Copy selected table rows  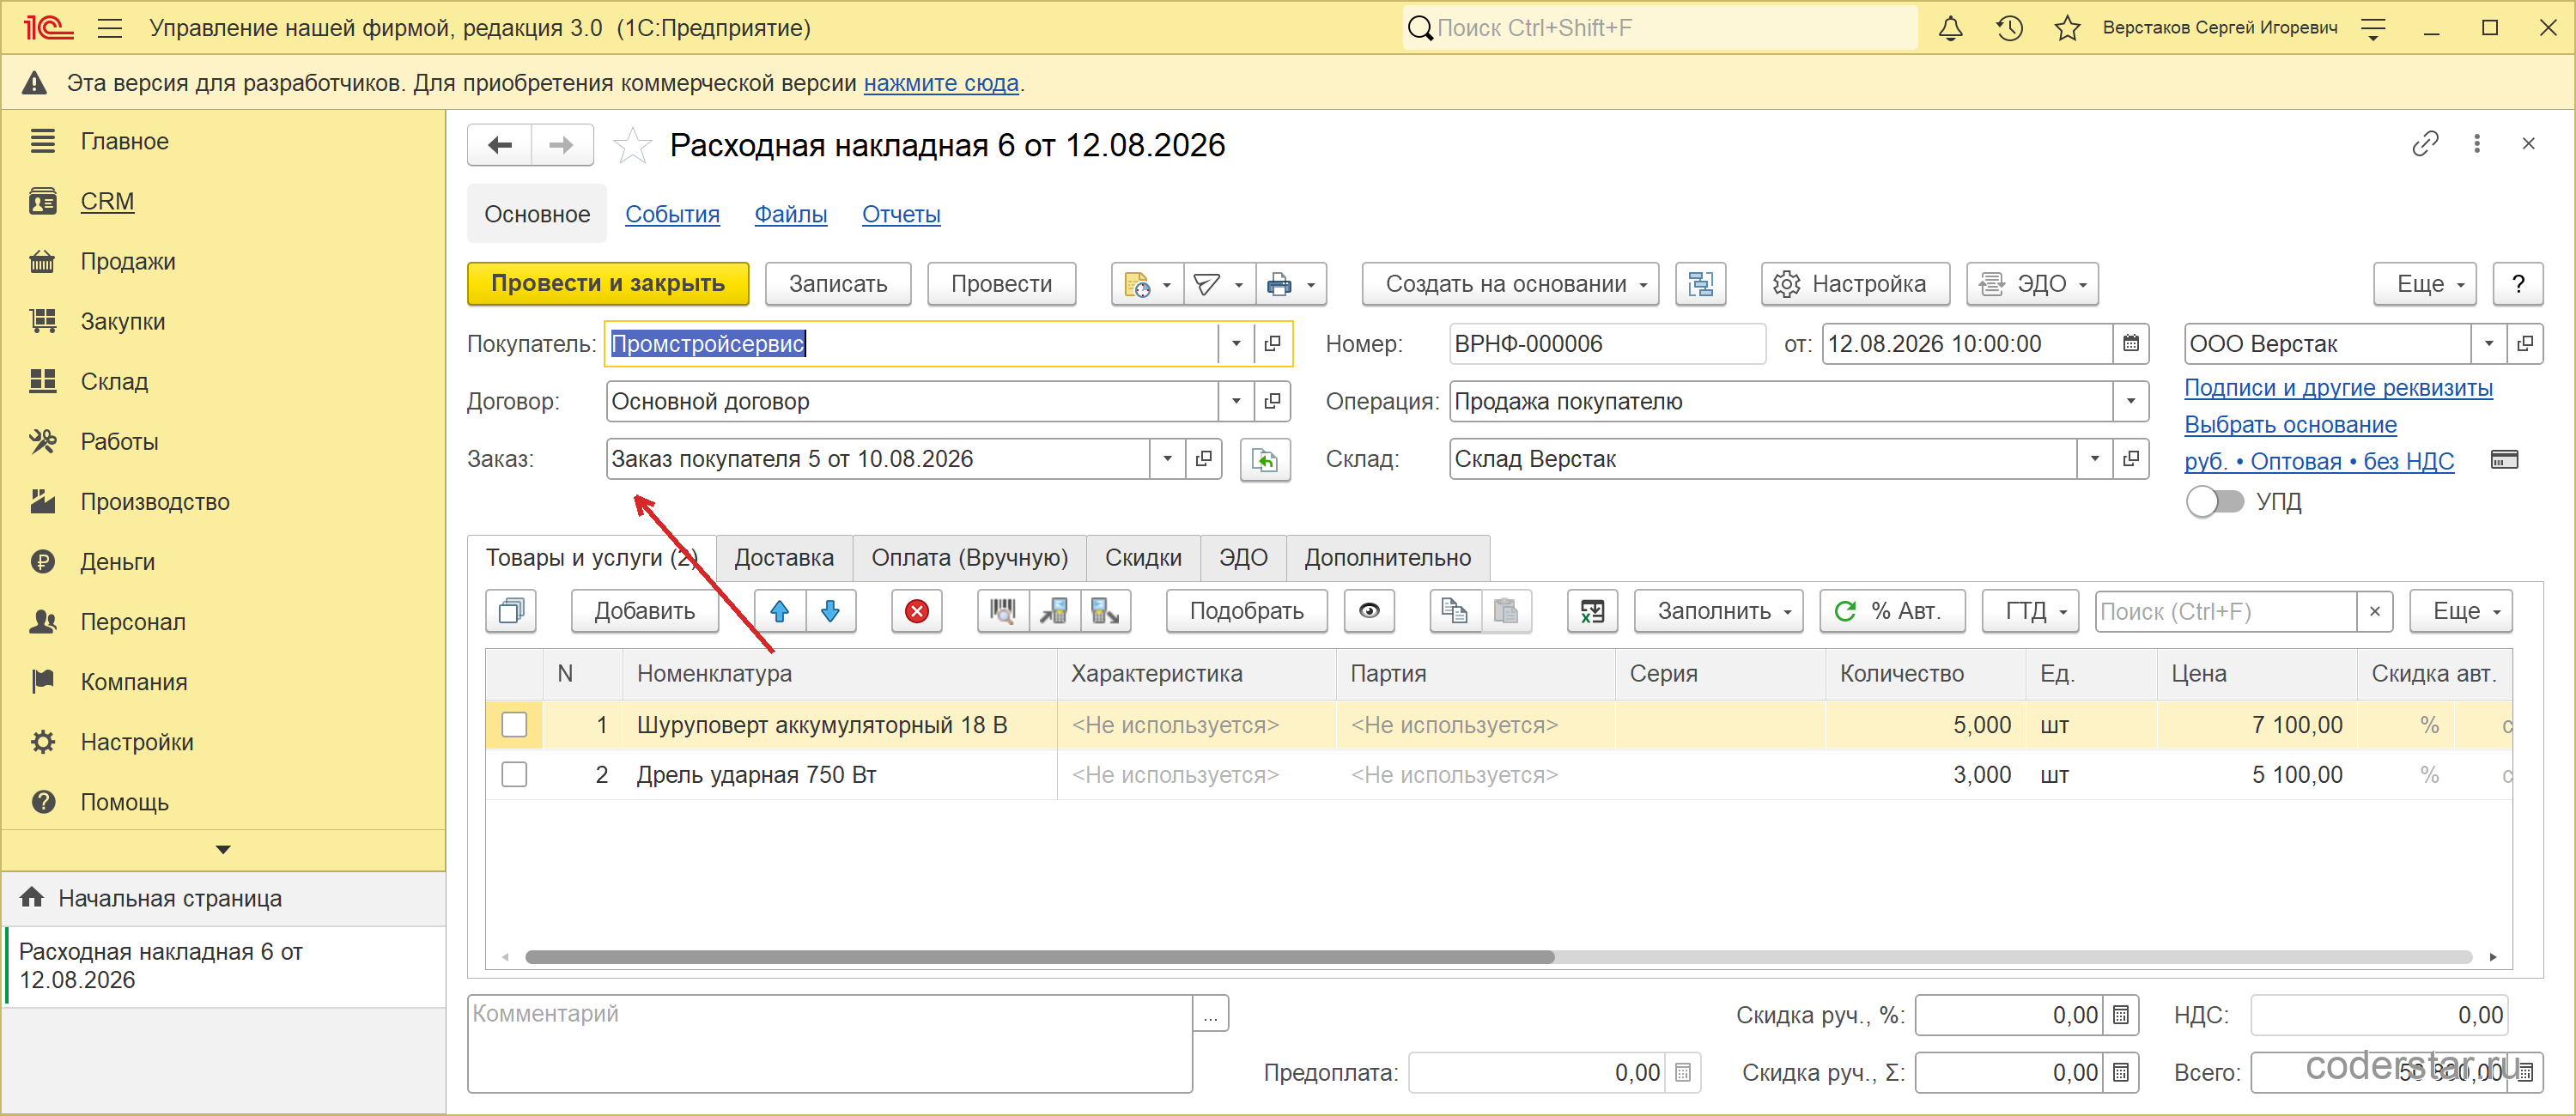tap(511, 611)
